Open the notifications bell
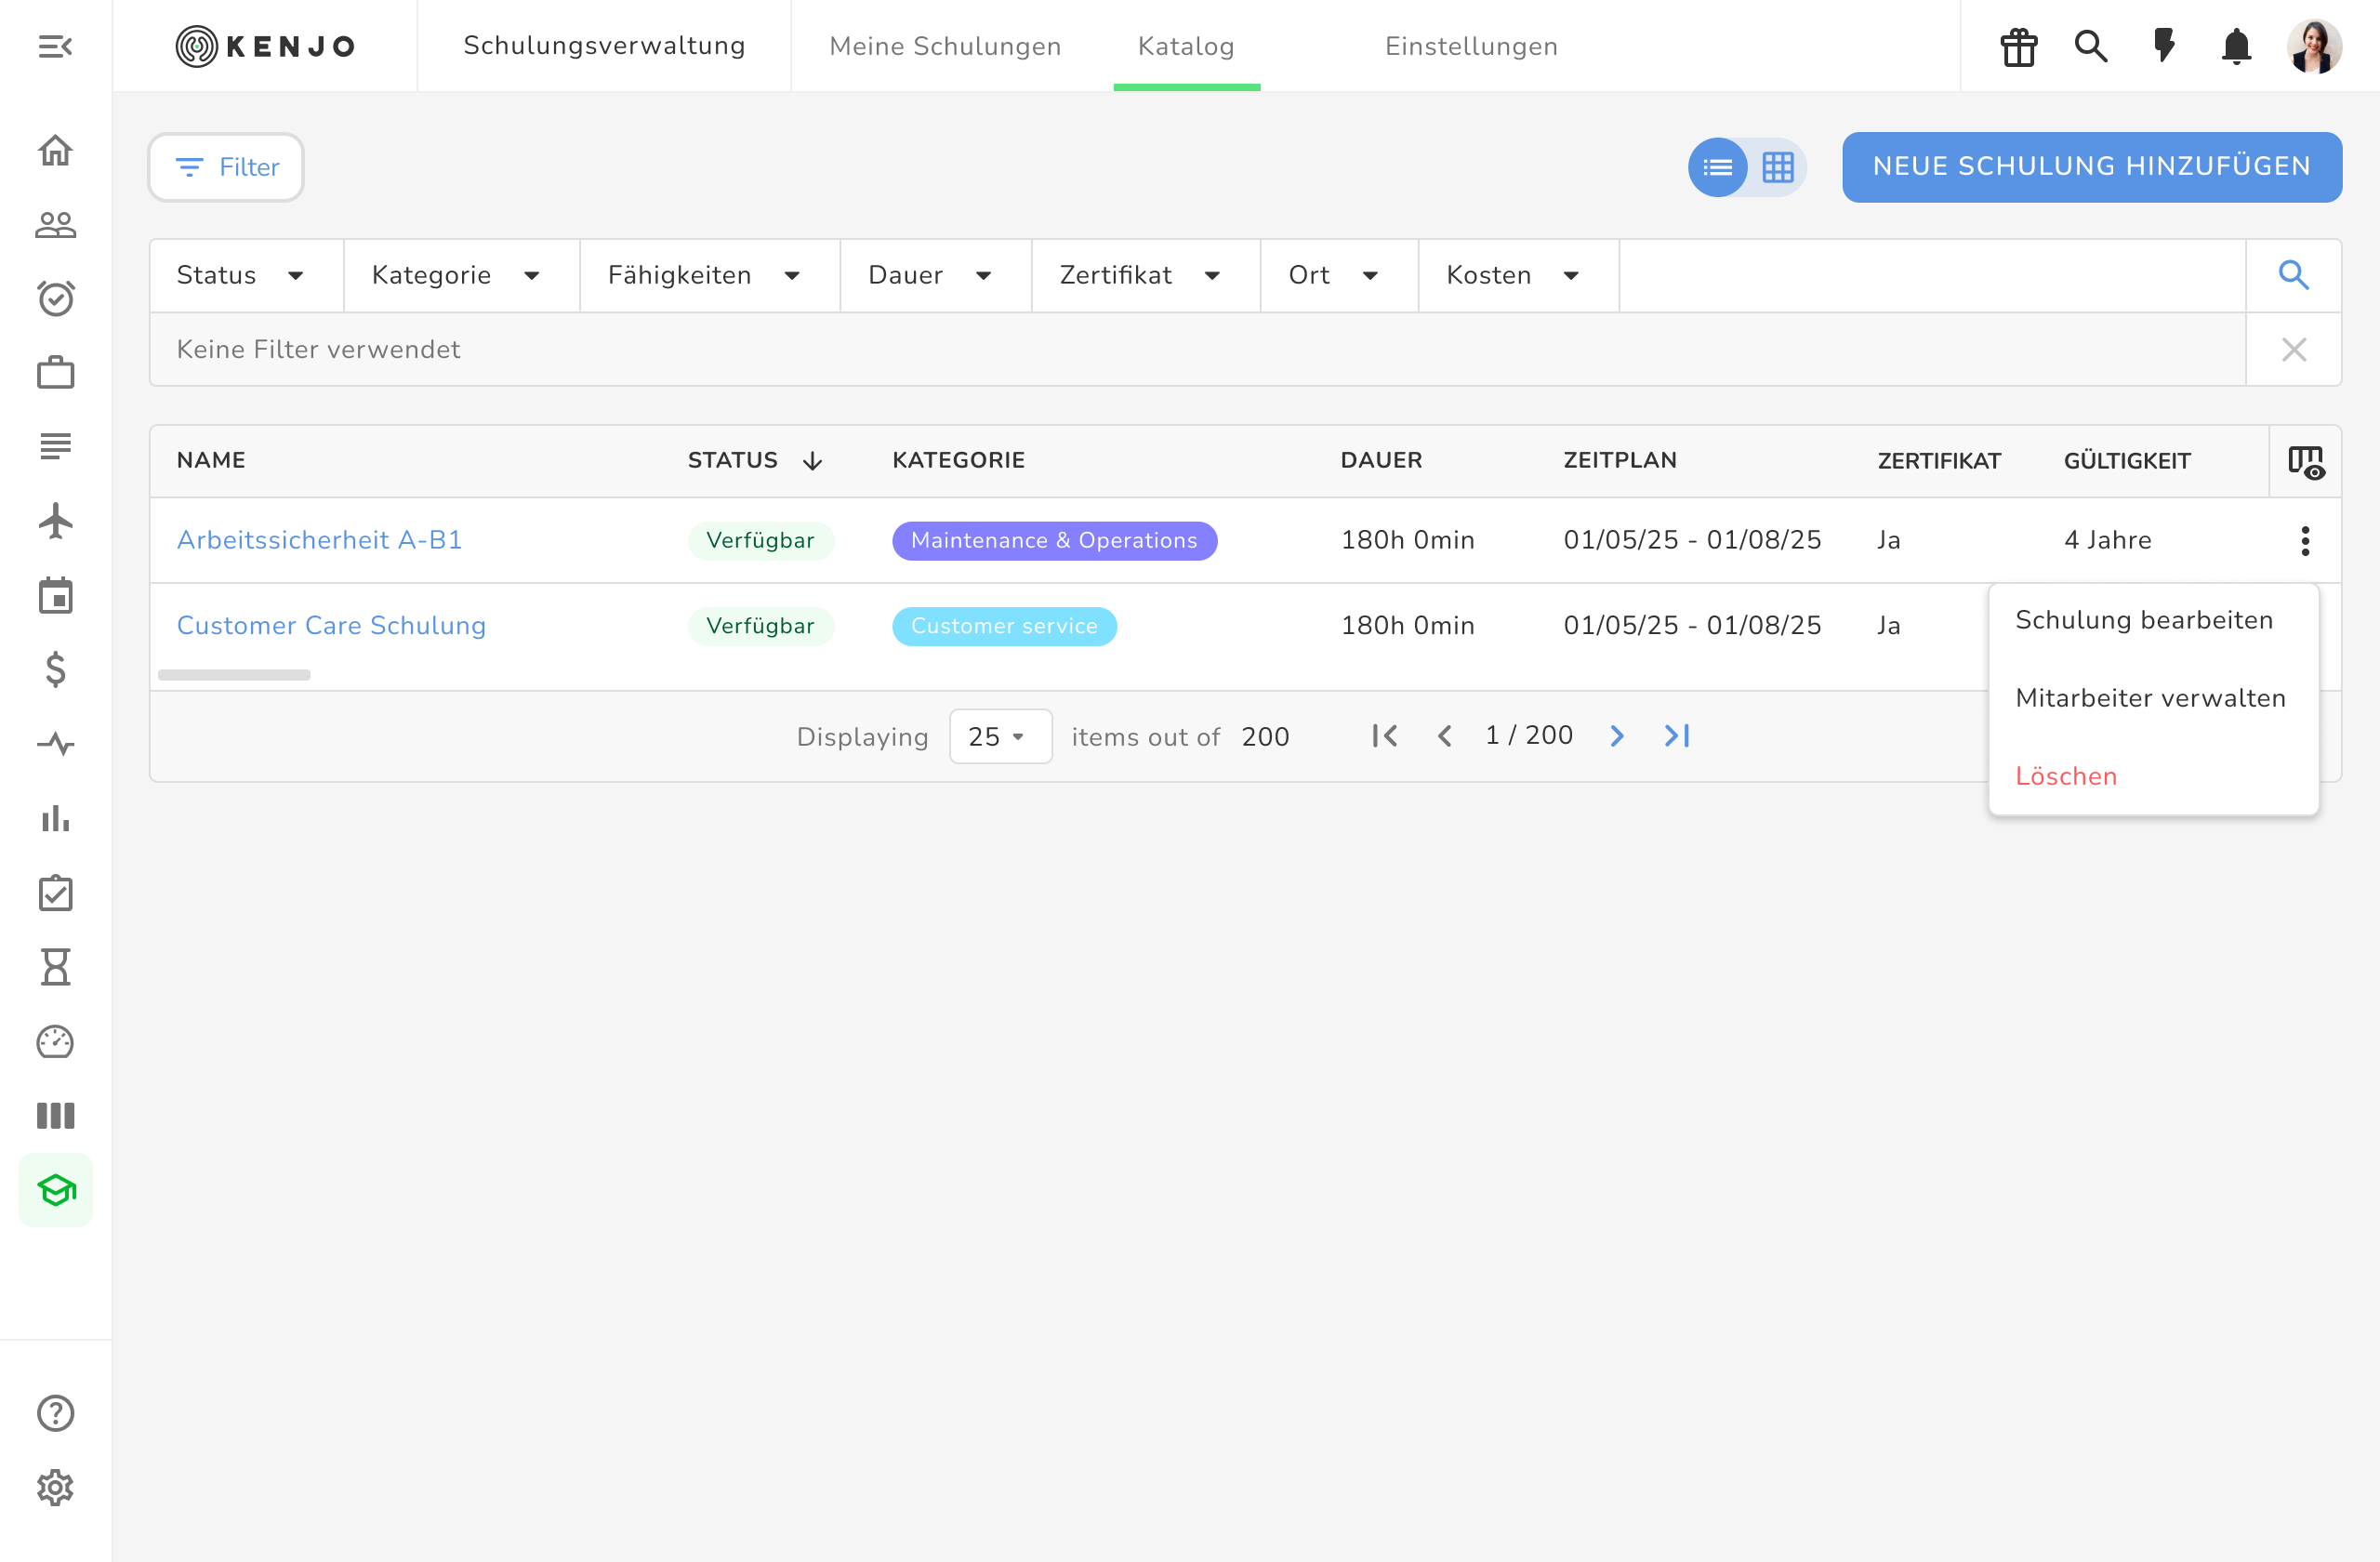The height and width of the screenshot is (1562, 2380). (2236, 46)
